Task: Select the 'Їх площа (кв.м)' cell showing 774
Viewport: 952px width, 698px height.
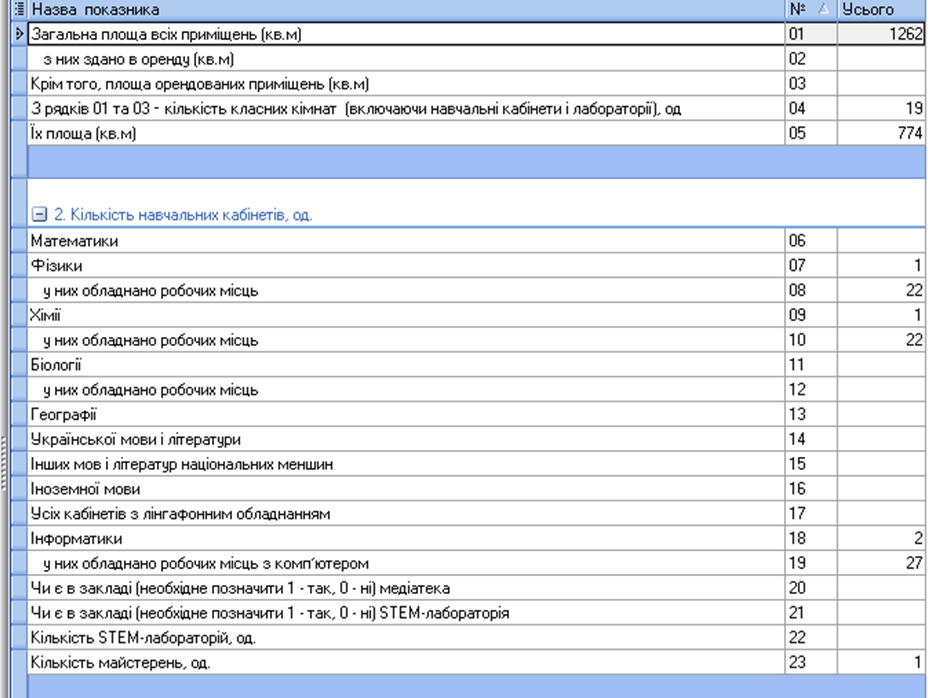Action: pyautogui.click(x=881, y=133)
